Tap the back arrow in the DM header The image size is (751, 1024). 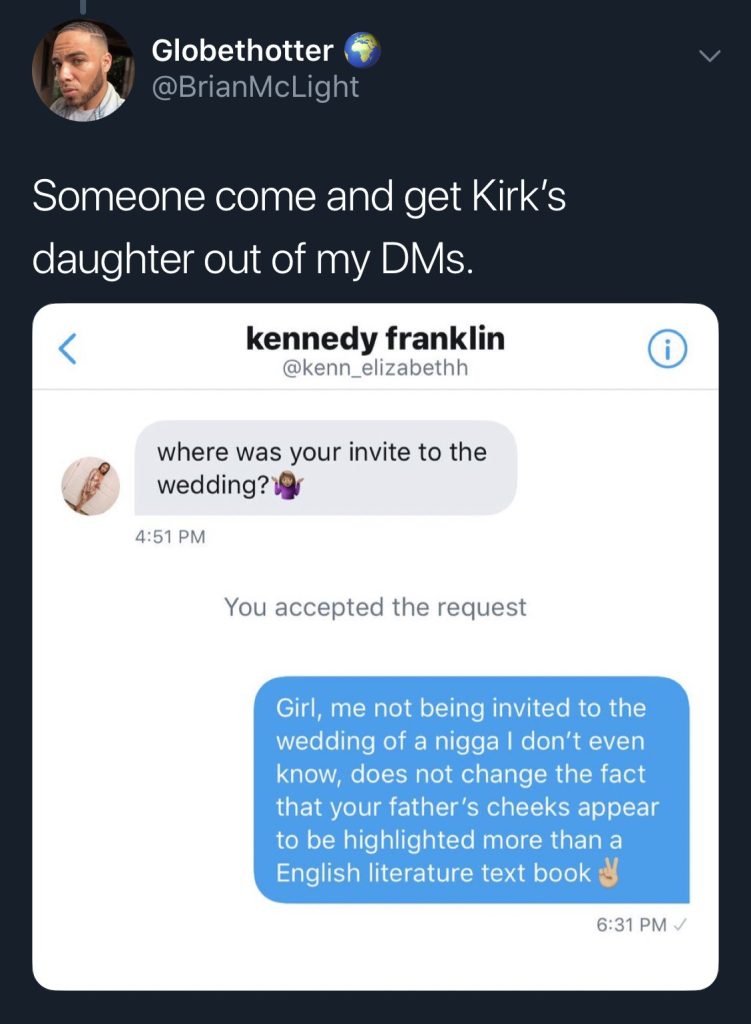click(68, 349)
